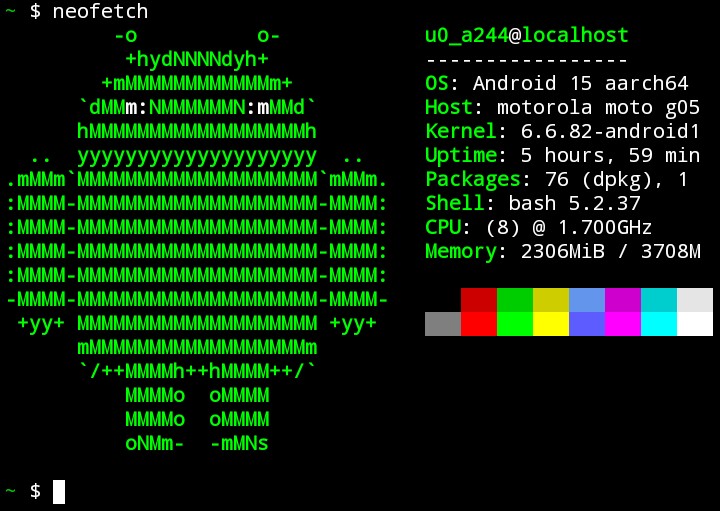Click the row of 'yyyy' characters in logo
The height and width of the screenshot is (511, 720).
pos(197,157)
